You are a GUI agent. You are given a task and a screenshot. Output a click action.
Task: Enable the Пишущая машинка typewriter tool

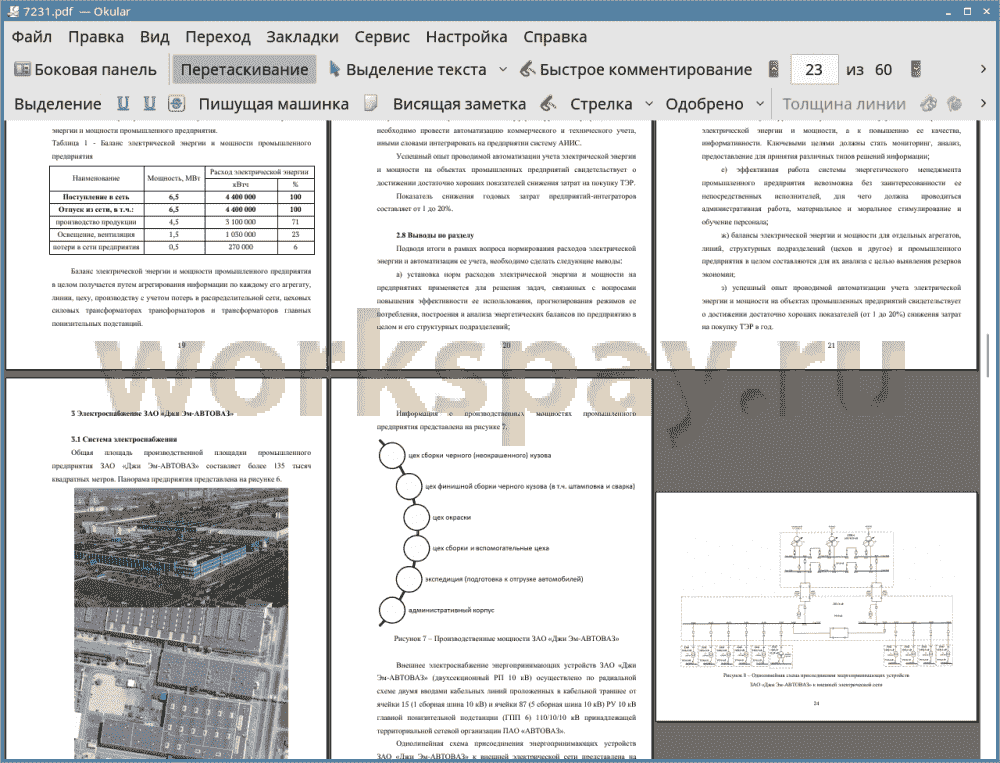274,104
